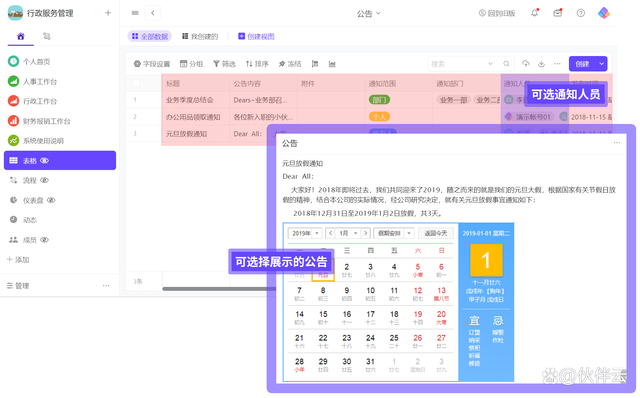Switch to the 我创建的 view tab

[200, 36]
